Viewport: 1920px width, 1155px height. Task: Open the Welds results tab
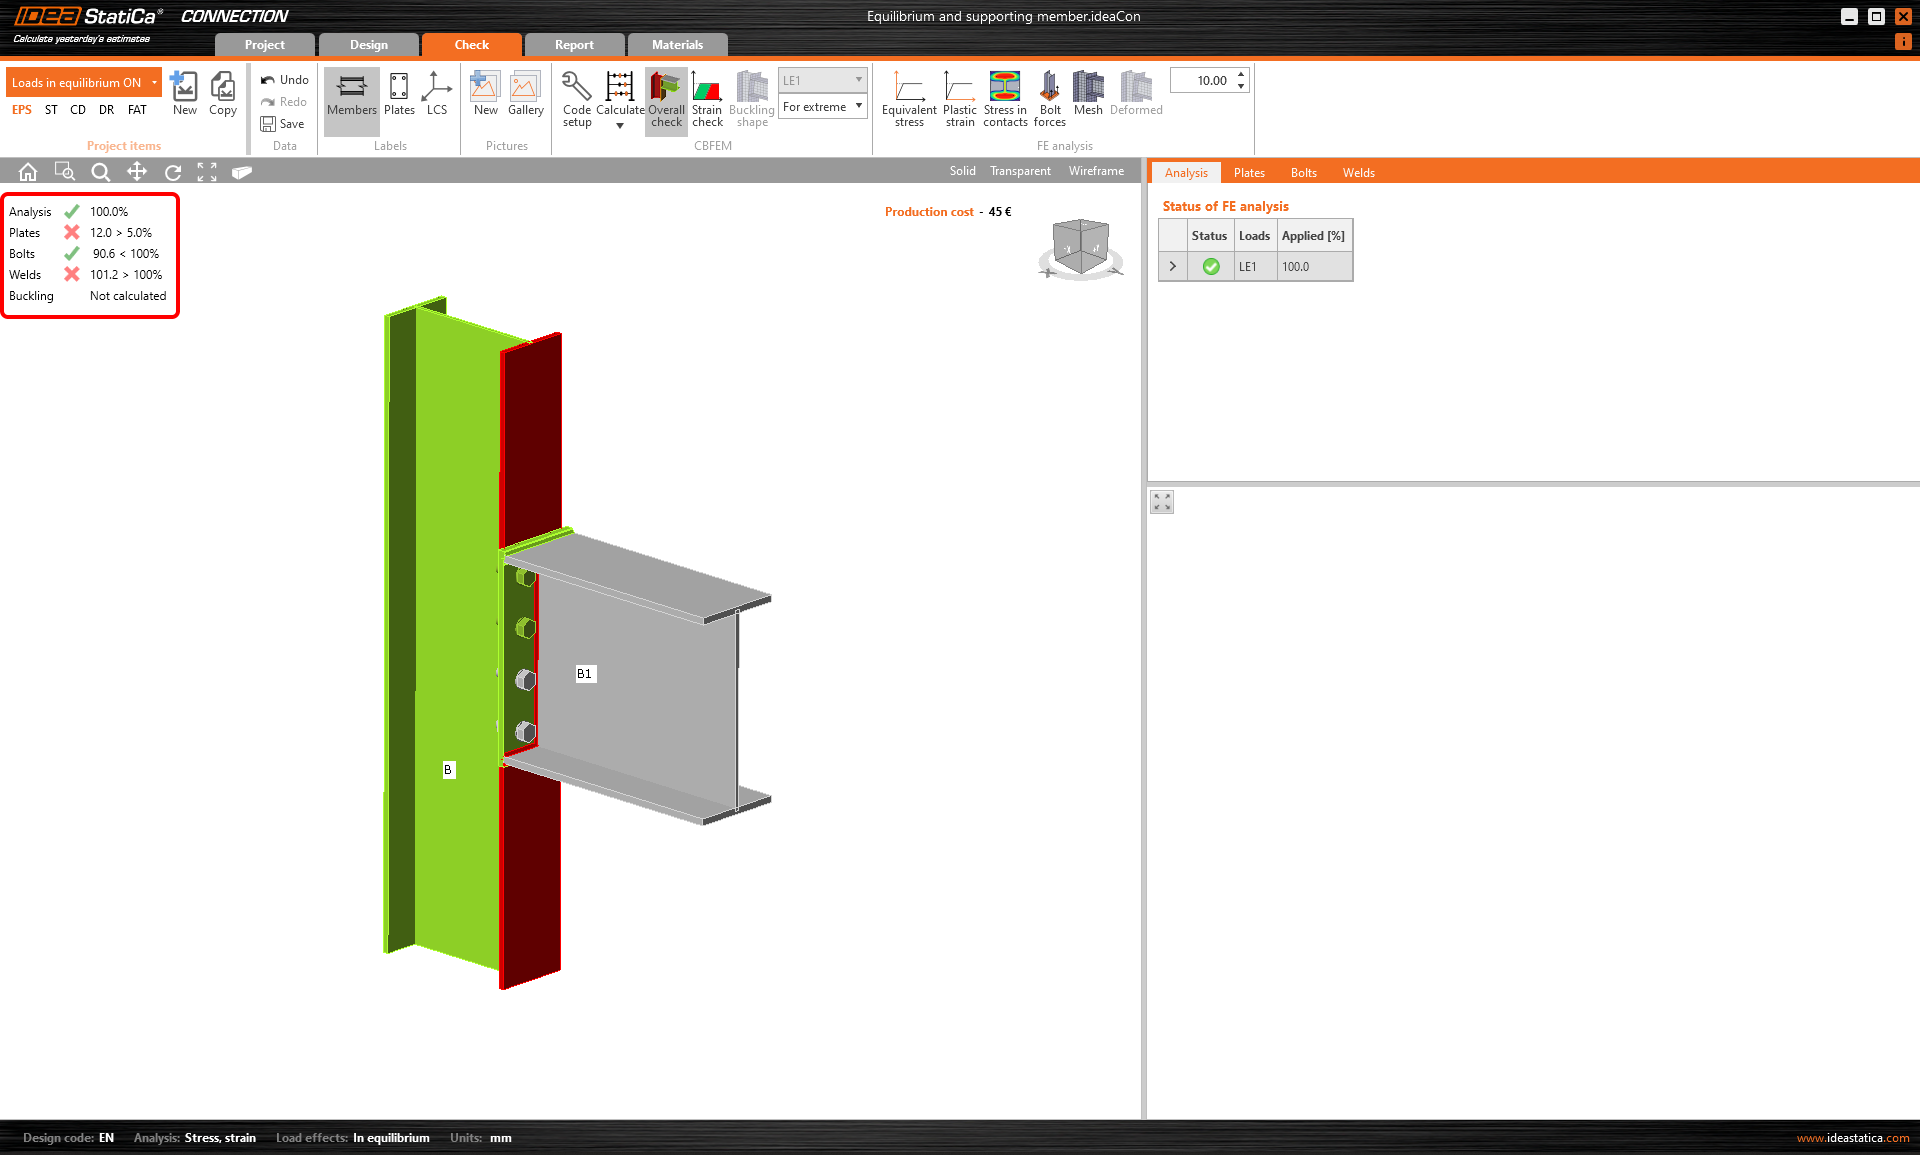1358,173
